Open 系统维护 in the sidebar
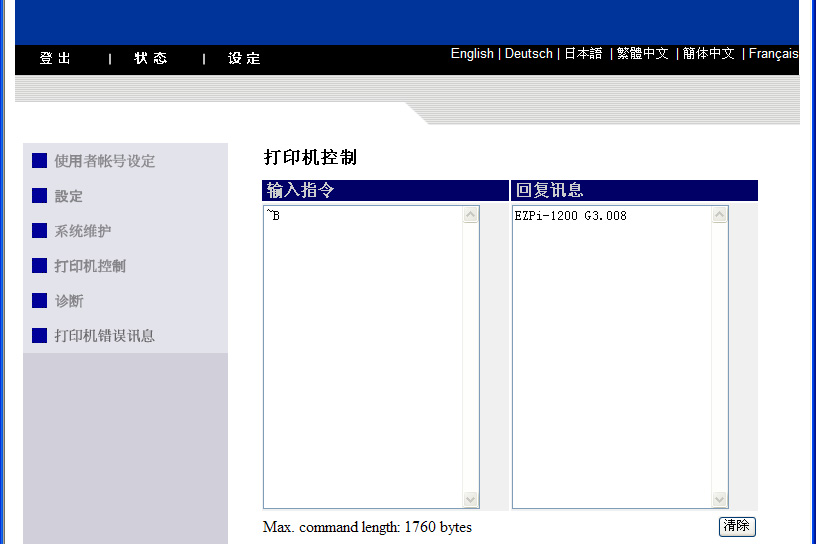This screenshot has width=816, height=544. [82, 231]
